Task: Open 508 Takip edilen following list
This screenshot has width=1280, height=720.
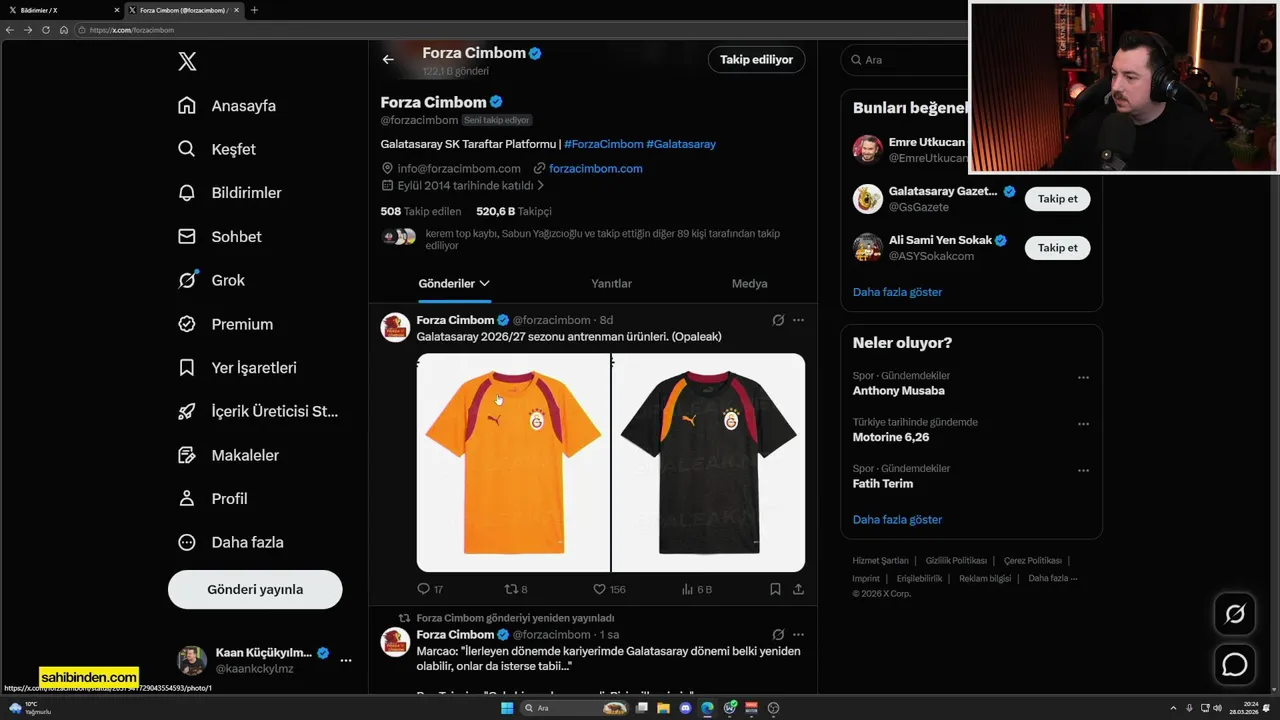Action: [421, 211]
